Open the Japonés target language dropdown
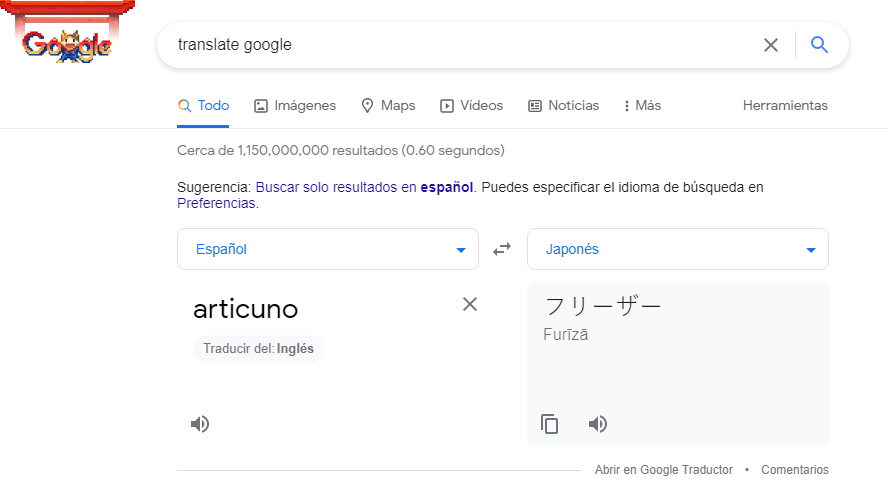Image resolution: width=888 pixels, height=494 pixels. [x=678, y=249]
